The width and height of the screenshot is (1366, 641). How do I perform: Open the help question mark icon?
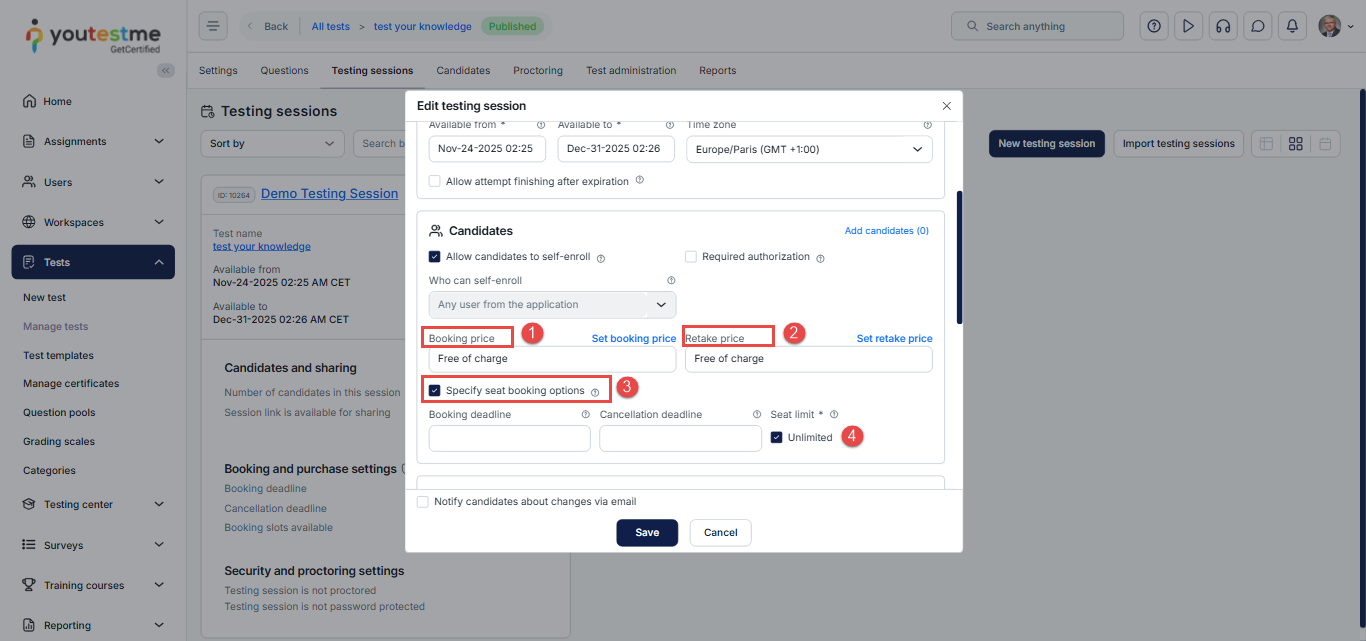point(1154,26)
